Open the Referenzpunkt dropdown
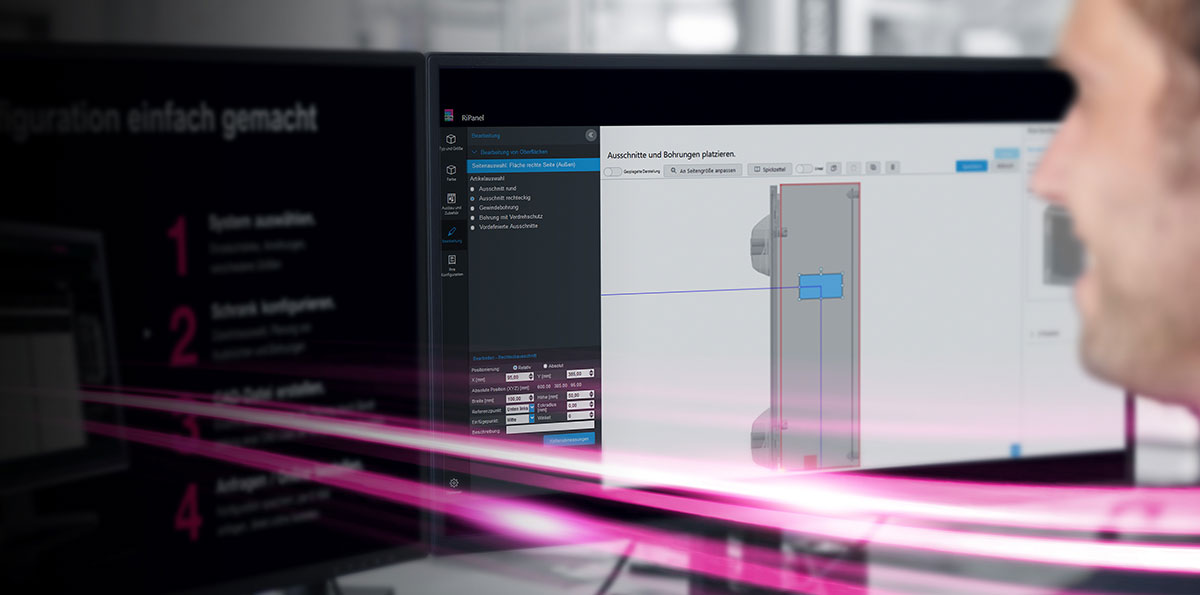1200x595 pixels. pos(519,408)
